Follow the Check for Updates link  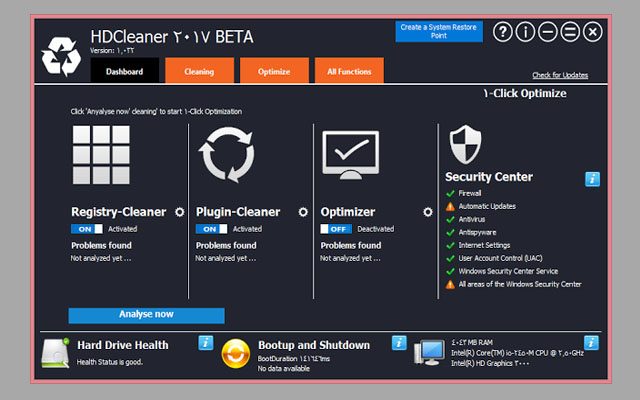pyautogui.click(x=560, y=75)
